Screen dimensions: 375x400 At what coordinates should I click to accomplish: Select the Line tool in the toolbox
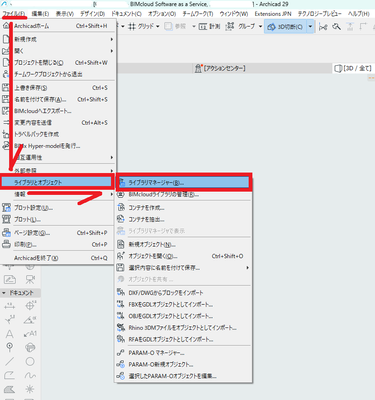pyautogui.click(x=10, y=361)
